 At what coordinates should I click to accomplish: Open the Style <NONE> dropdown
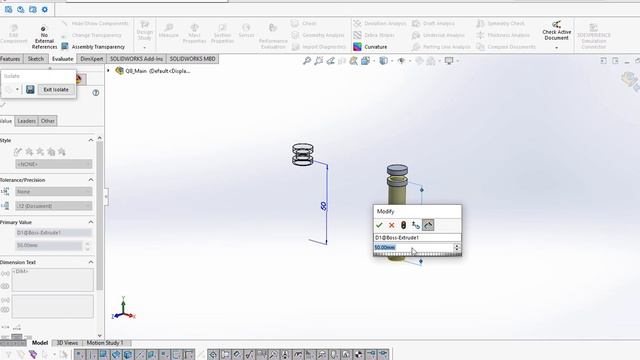tap(53, 164)
